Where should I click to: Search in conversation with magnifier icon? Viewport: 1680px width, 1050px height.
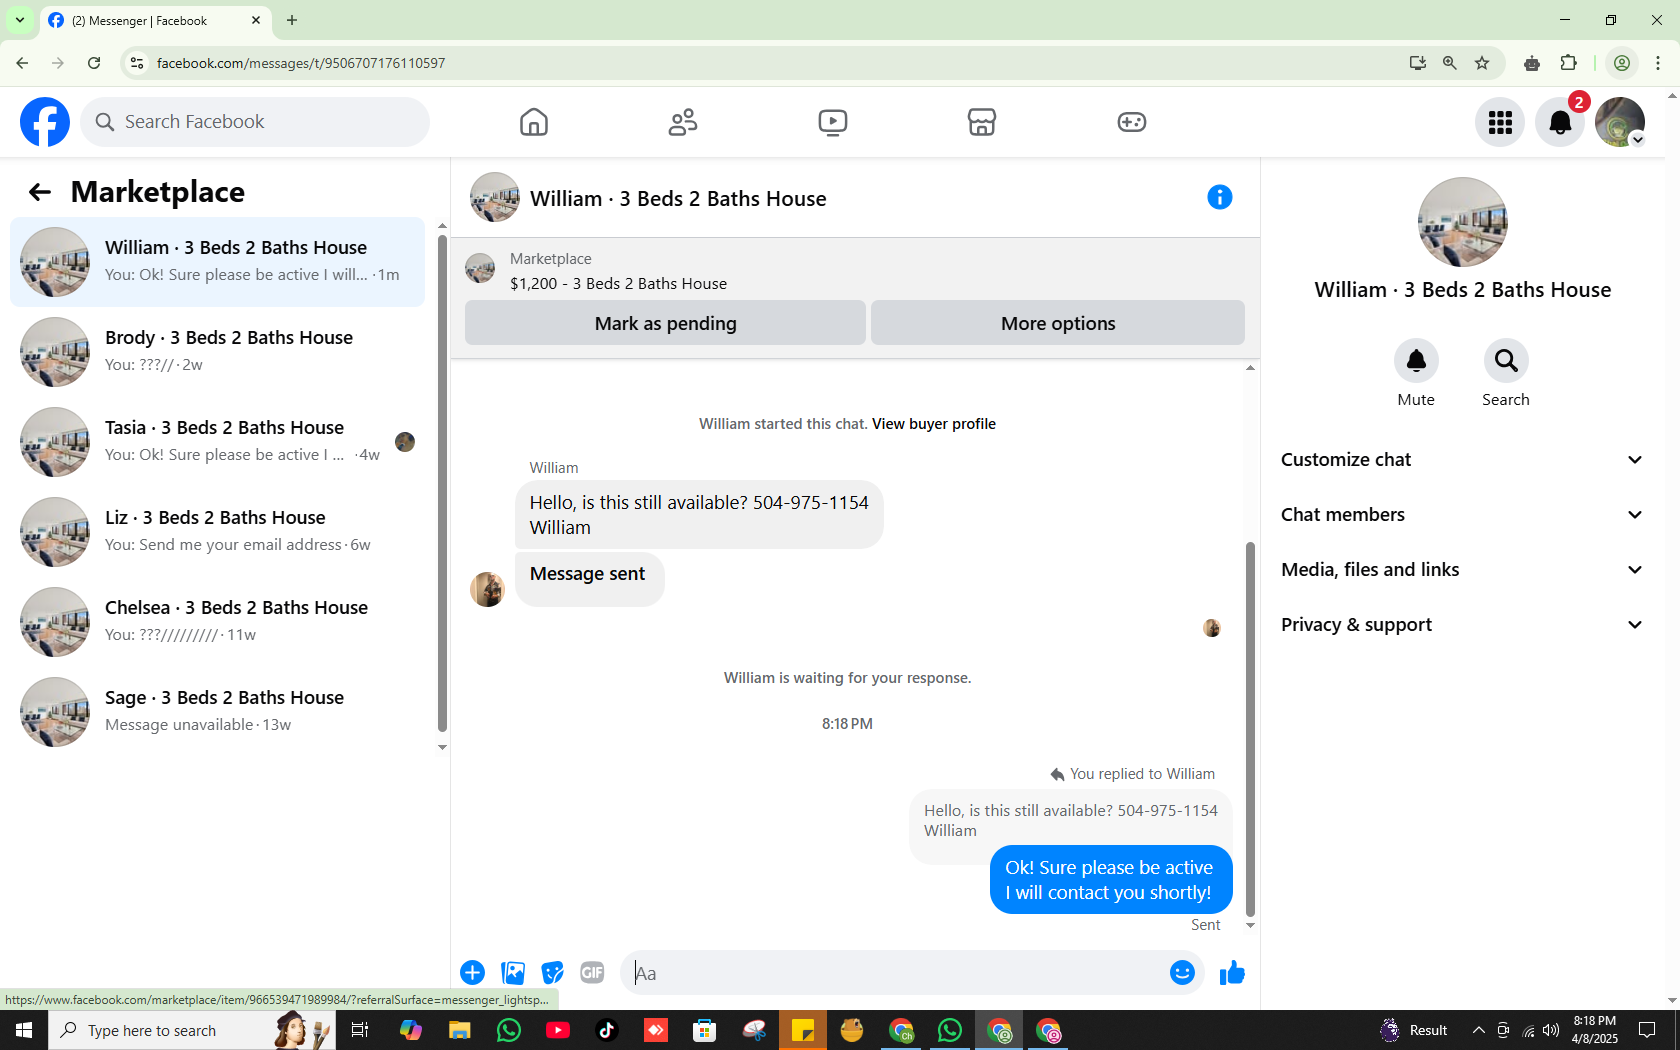[x=1506, y=360]
